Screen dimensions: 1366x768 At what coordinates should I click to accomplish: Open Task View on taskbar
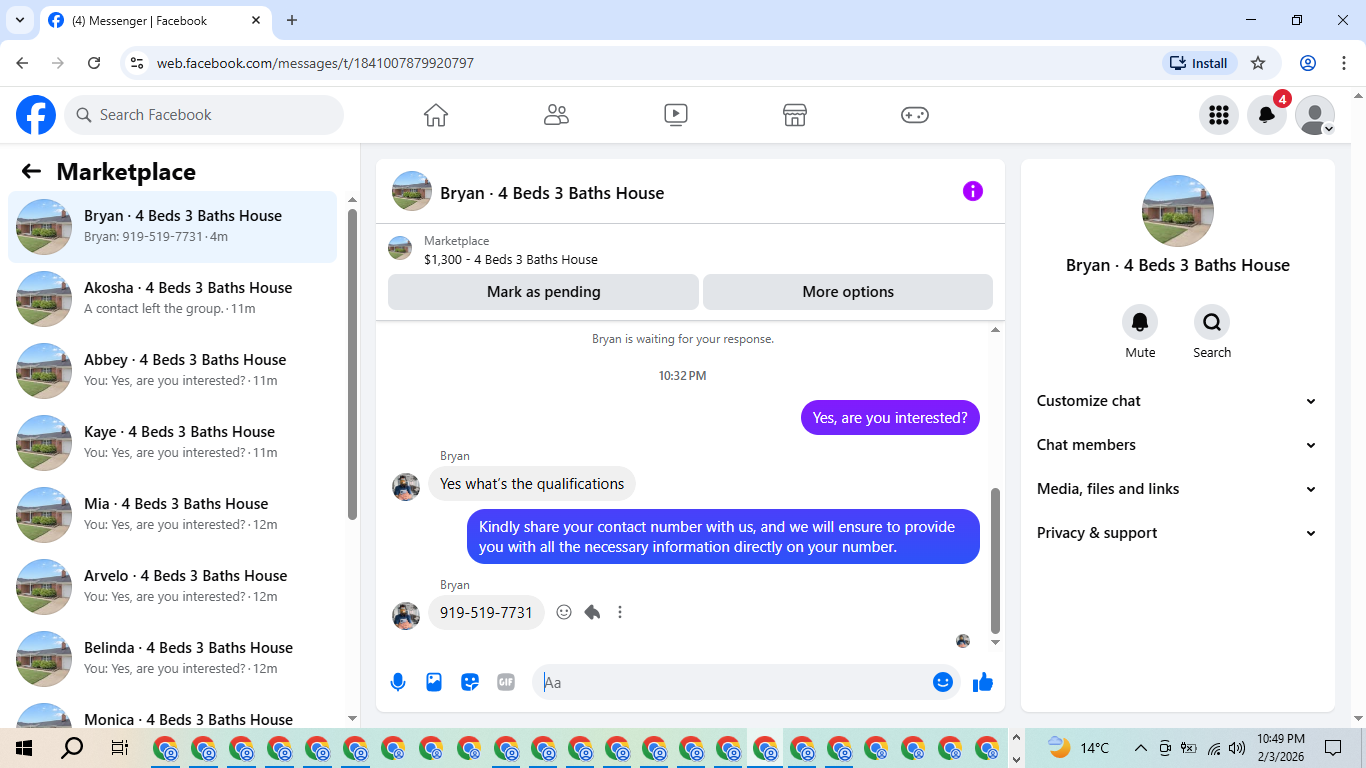coord(119,748)
